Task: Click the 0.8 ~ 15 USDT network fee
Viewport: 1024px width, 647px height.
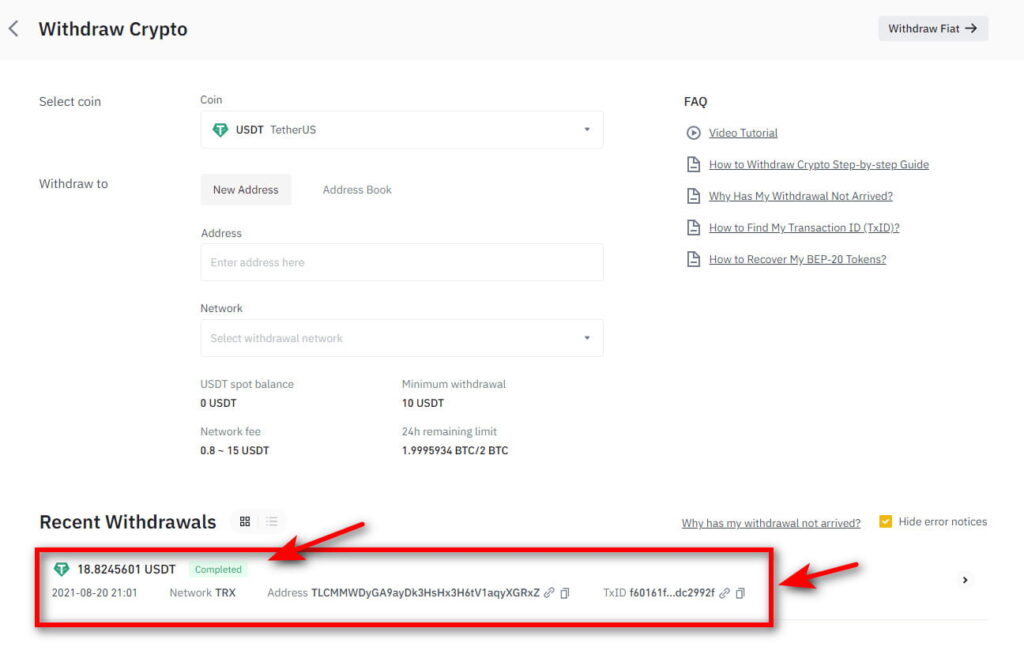Action: [x=234, y=450]
